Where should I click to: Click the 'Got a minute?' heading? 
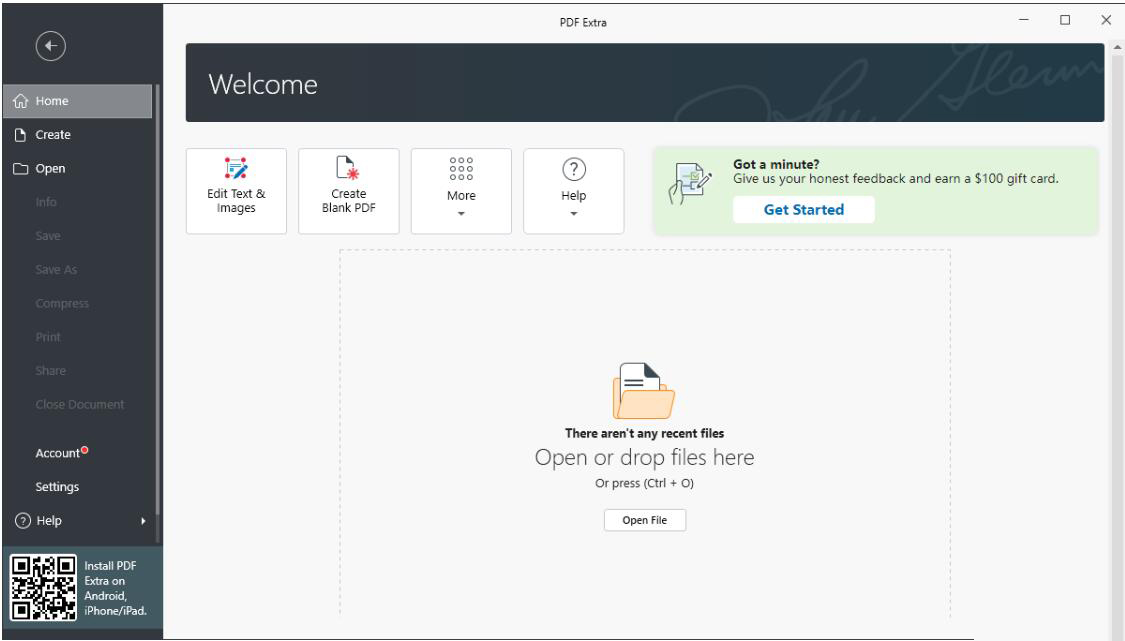(x=776, y=164)
